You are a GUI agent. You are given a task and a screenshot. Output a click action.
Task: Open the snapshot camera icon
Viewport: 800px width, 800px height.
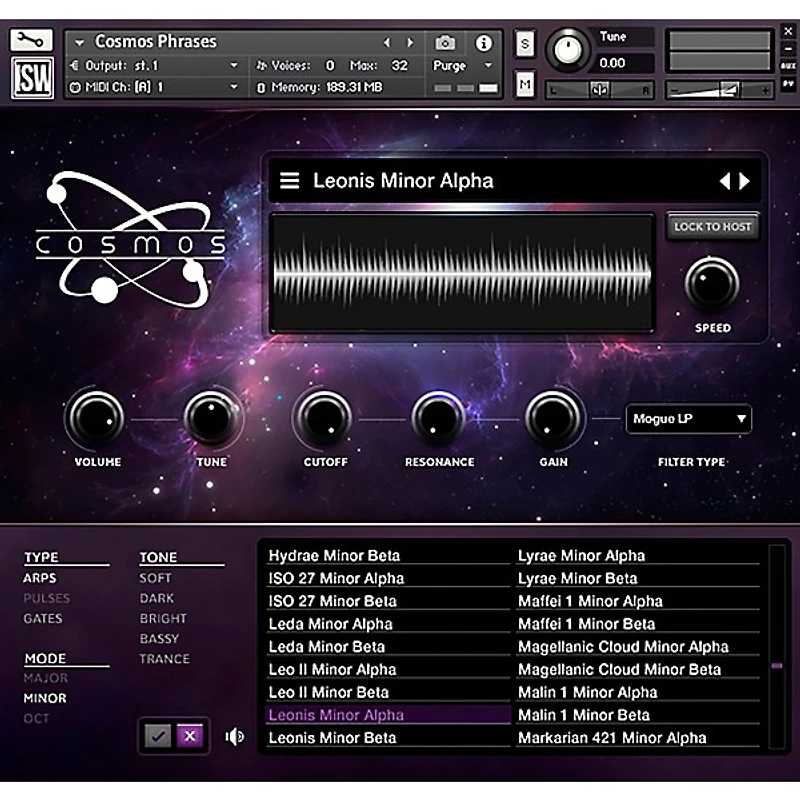coord(445,43)
